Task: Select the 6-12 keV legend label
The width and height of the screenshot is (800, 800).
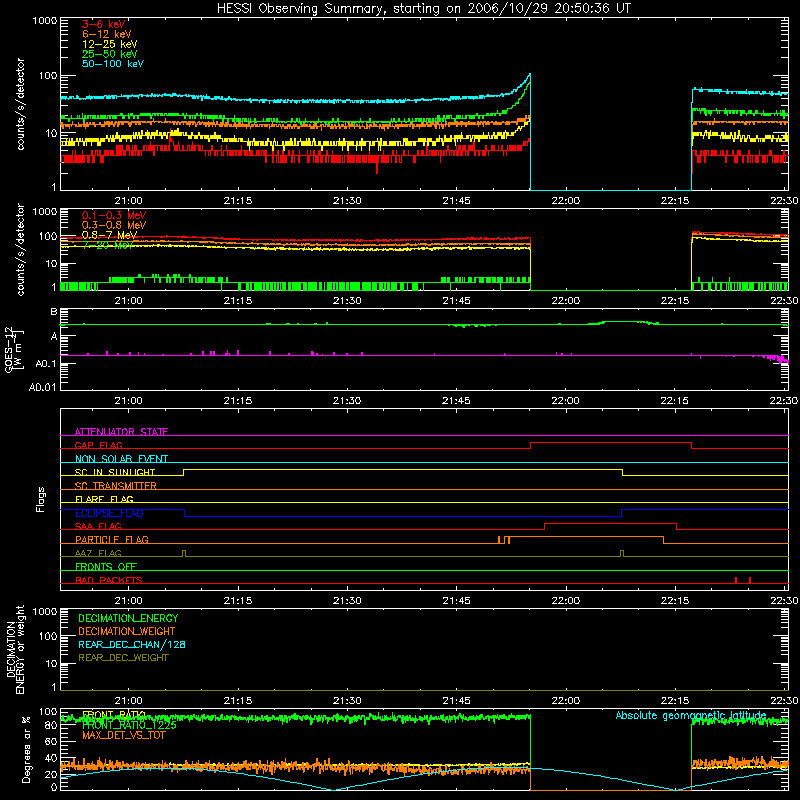Action: [x=107, y=34]
